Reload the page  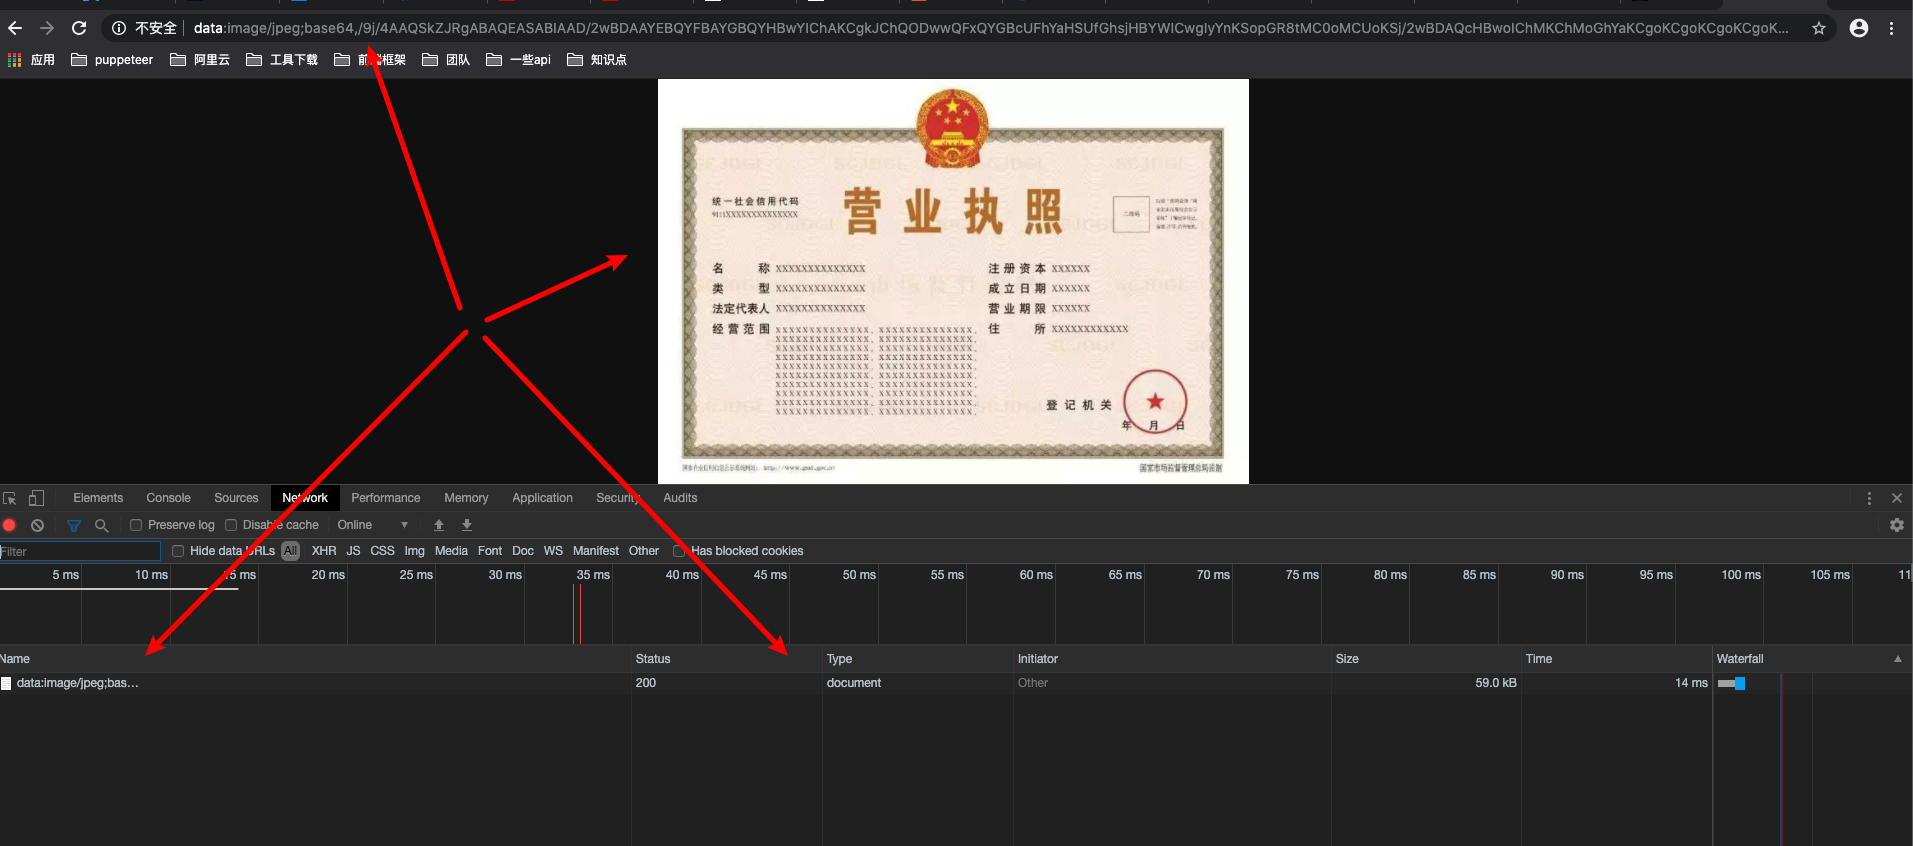(79, 28)
